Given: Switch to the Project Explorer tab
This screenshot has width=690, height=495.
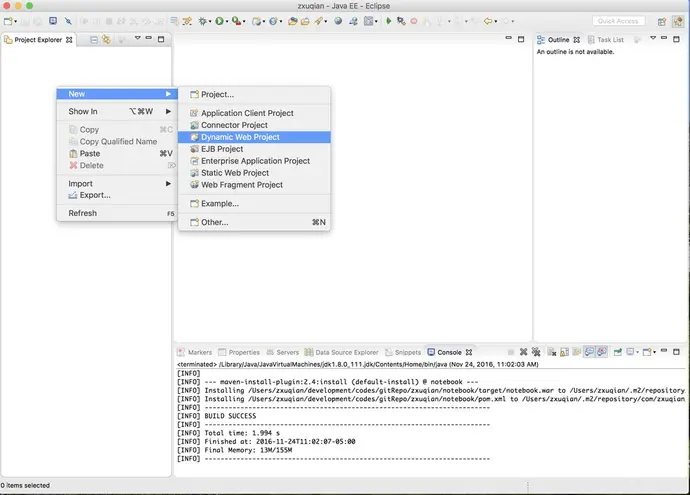Looking at the screenshot, I should (38, 40).
